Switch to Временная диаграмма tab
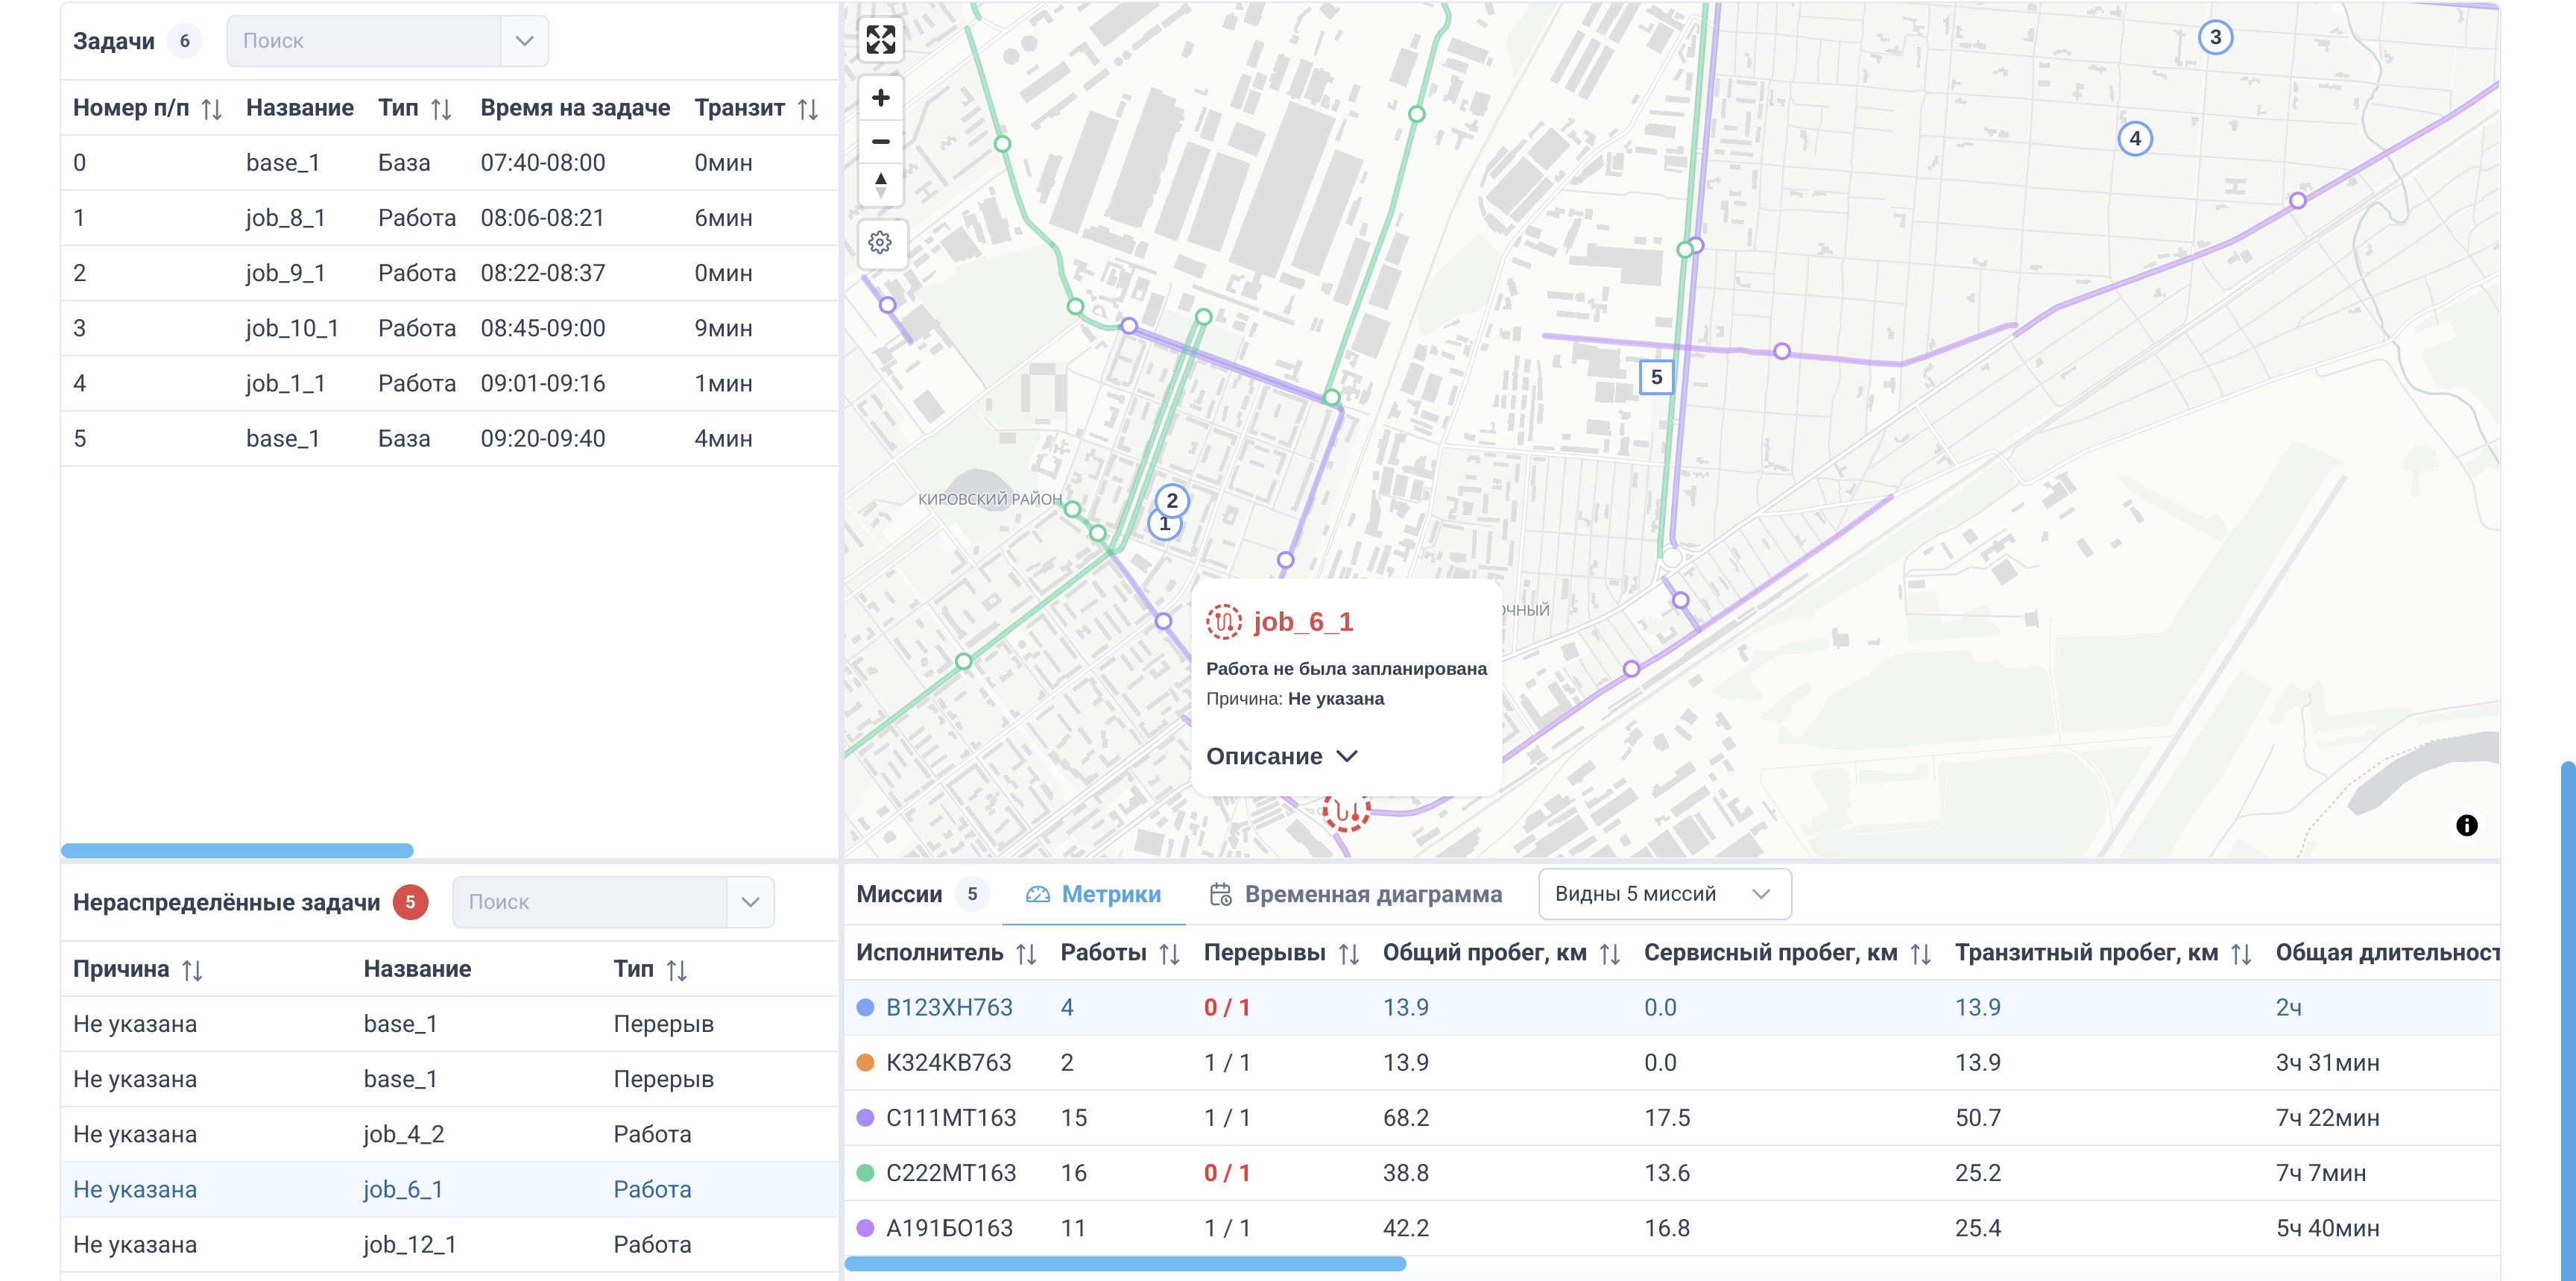Viewport: 2576px width, 1281px height. 1356,894
